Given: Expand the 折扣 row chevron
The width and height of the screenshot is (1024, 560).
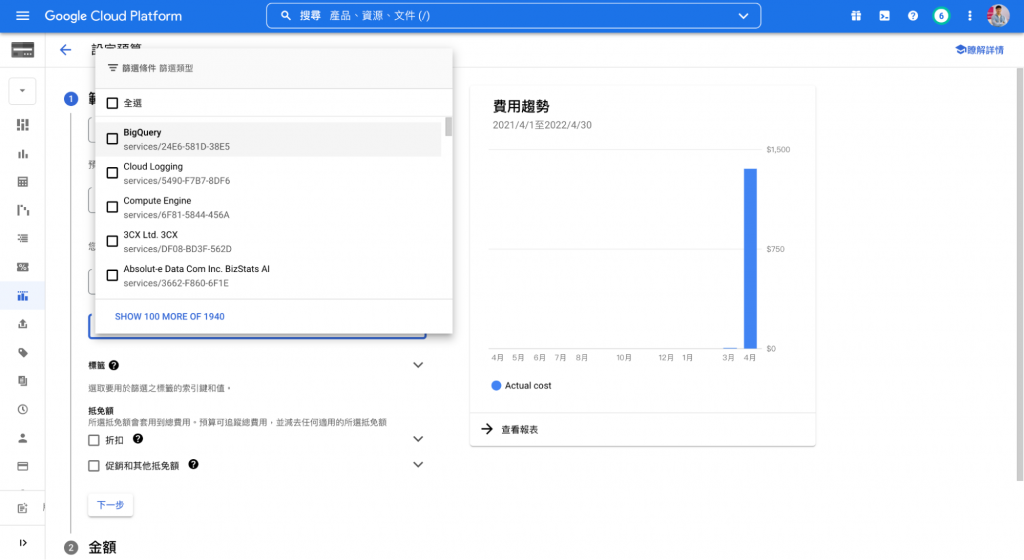Looking at the screenshot, I should [x=418, y=439].
